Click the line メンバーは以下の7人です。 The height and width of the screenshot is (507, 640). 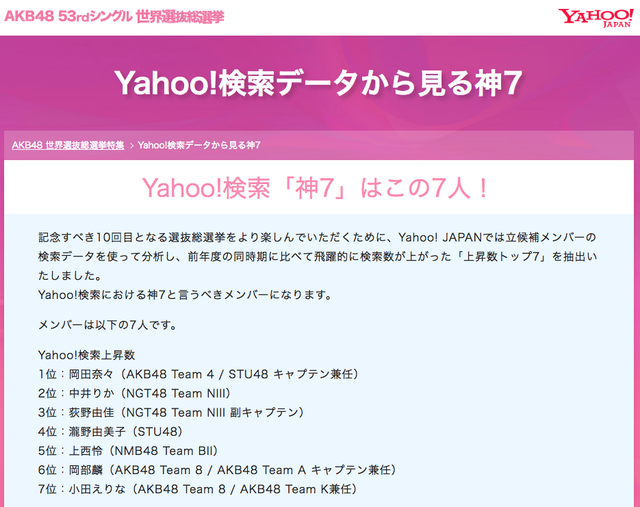click(108, 325)
